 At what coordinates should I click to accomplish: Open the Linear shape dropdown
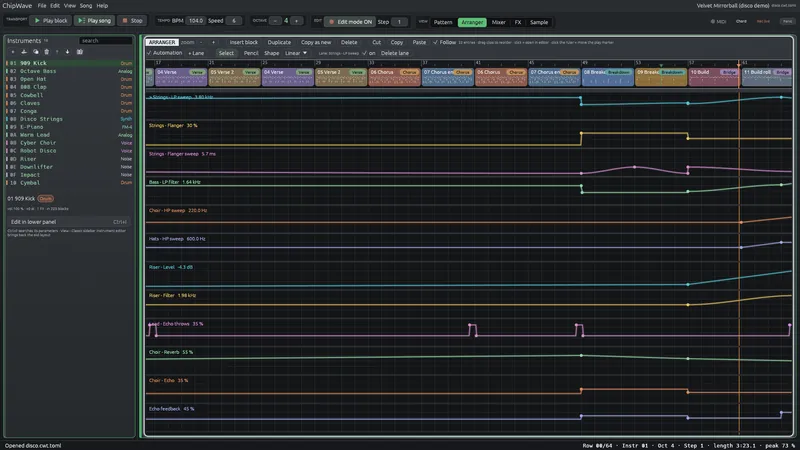pyautogui.click(x=296, y=53)
